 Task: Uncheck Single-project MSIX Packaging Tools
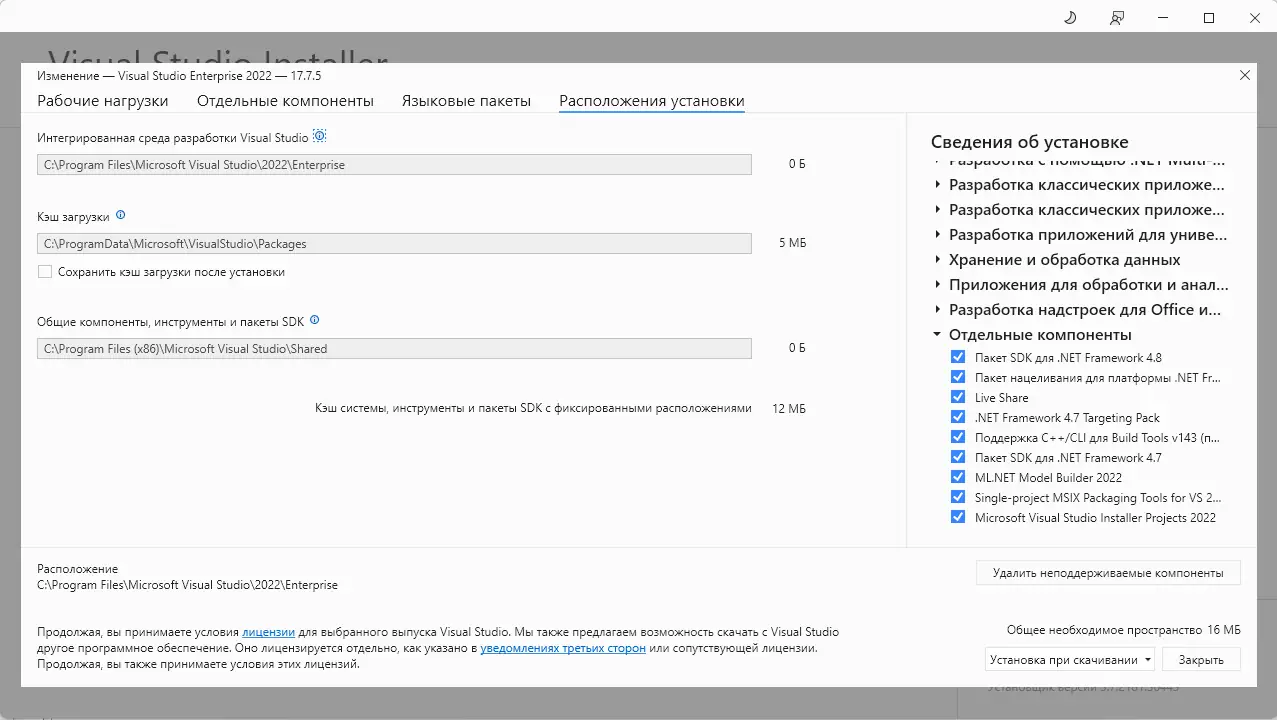[958, 498]
